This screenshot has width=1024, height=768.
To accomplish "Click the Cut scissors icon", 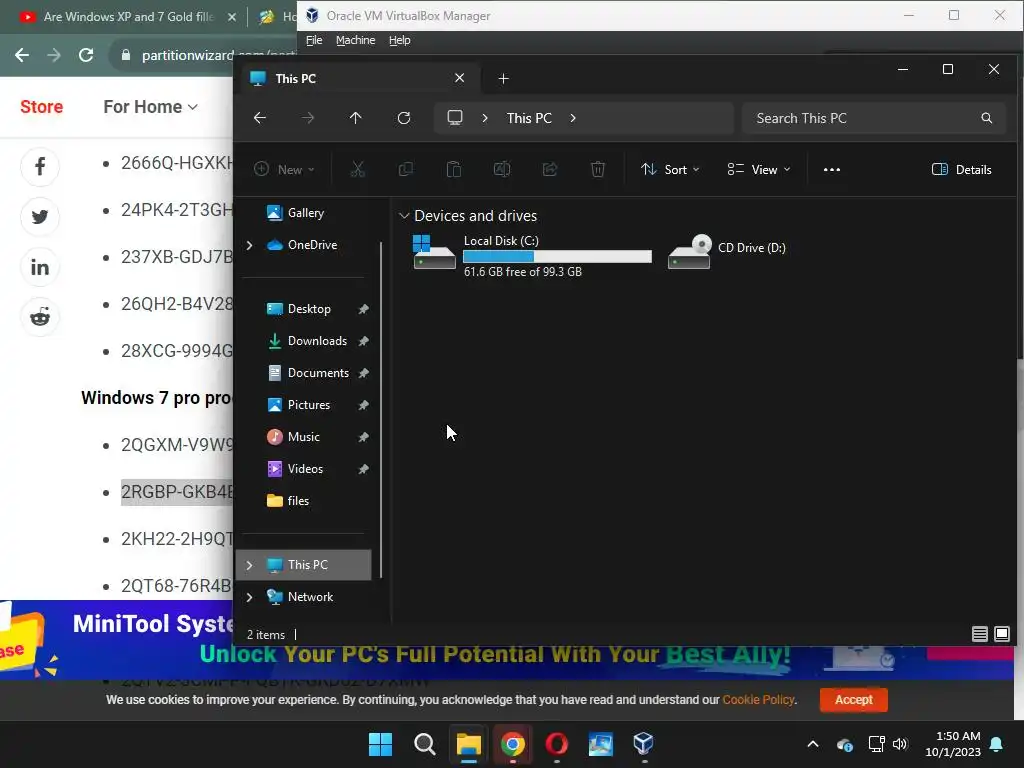I will (x=357, y=170).
